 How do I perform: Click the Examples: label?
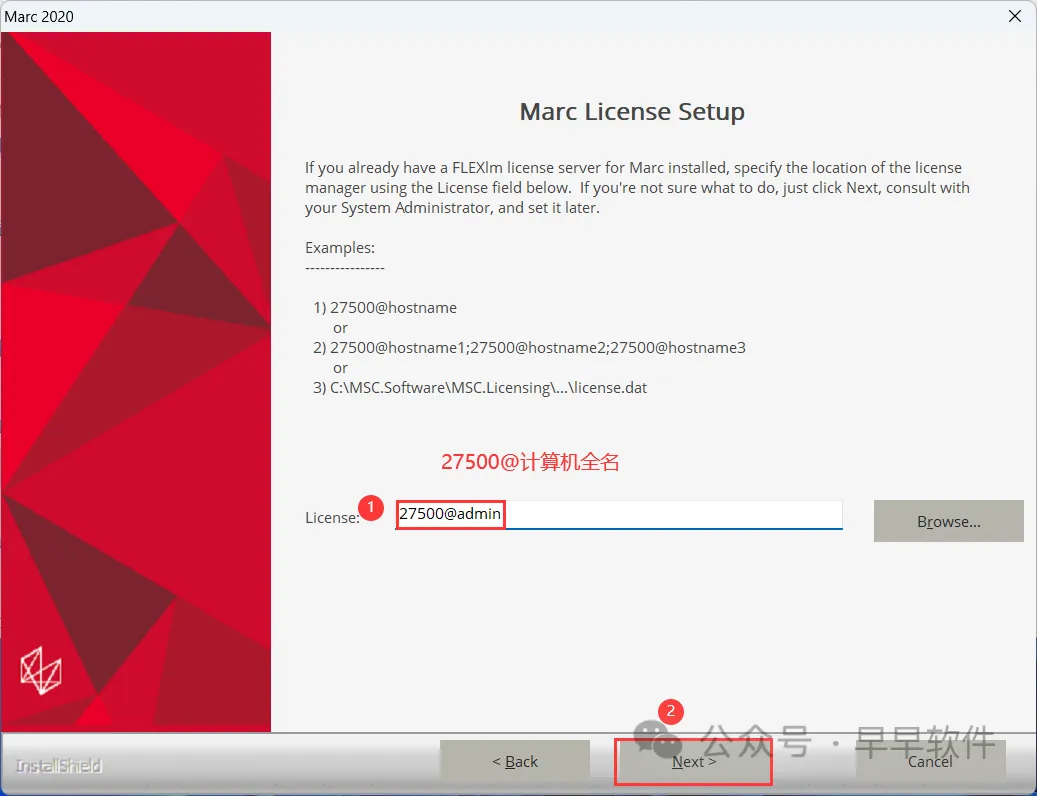340,248
